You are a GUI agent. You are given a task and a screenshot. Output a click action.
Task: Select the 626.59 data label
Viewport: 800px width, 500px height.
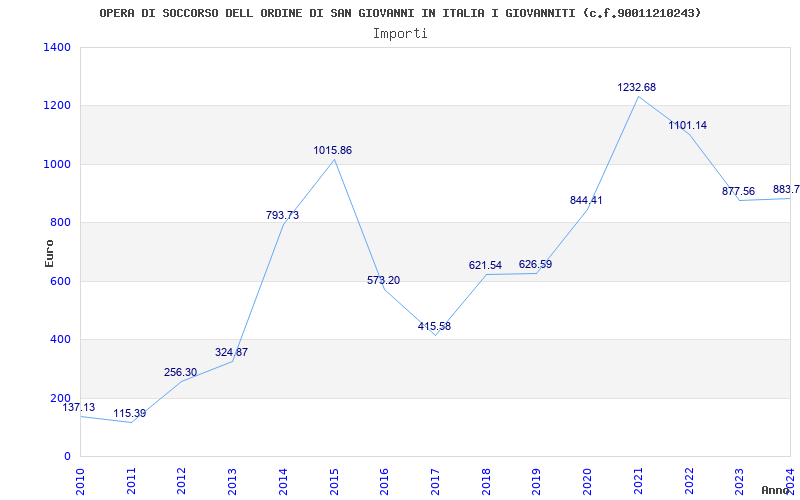pyautogui.click(x=536, y=264)
